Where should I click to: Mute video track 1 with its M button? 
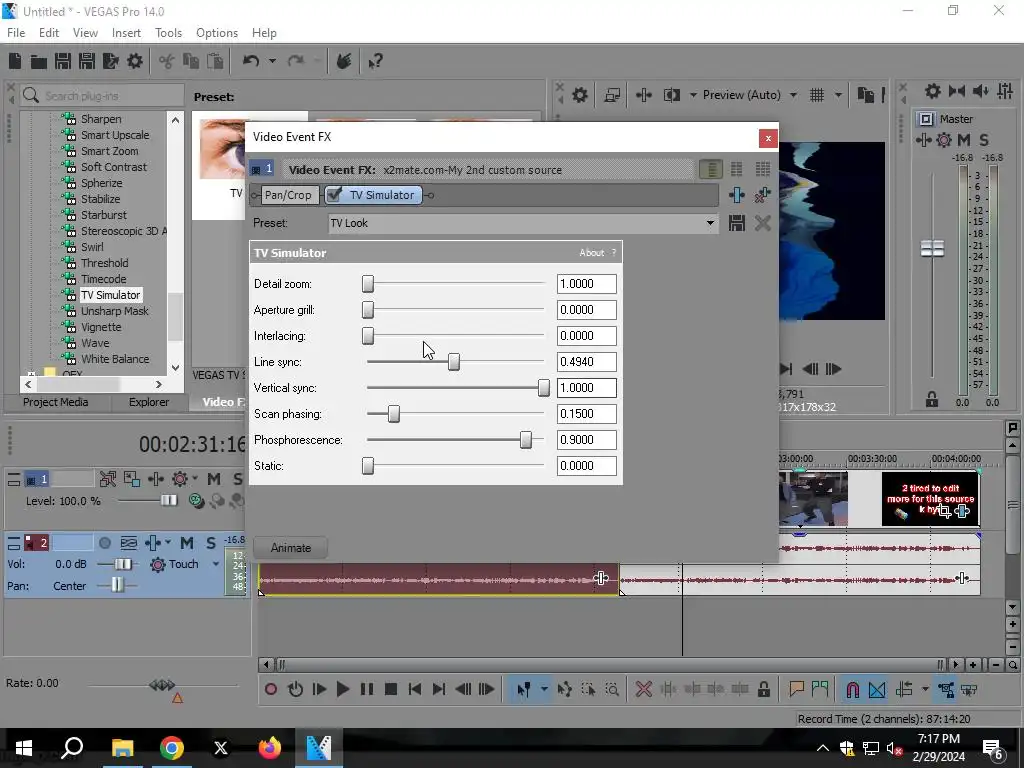[x=214, y=479]
